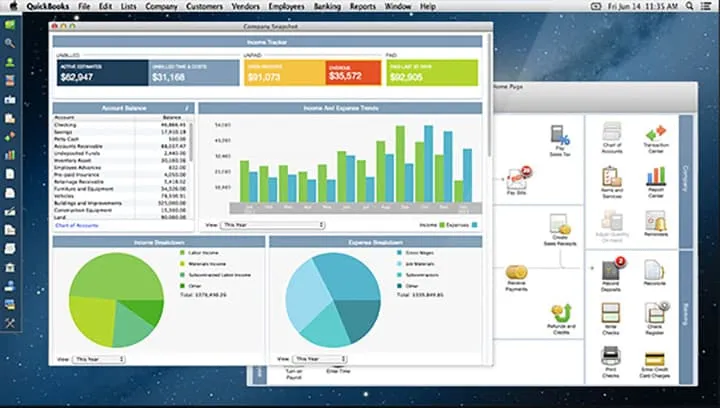Viewport: 720px width, 408px height.
Task: Expand the Income Breakdown View dropdown
Action: [x=101, y=358]
